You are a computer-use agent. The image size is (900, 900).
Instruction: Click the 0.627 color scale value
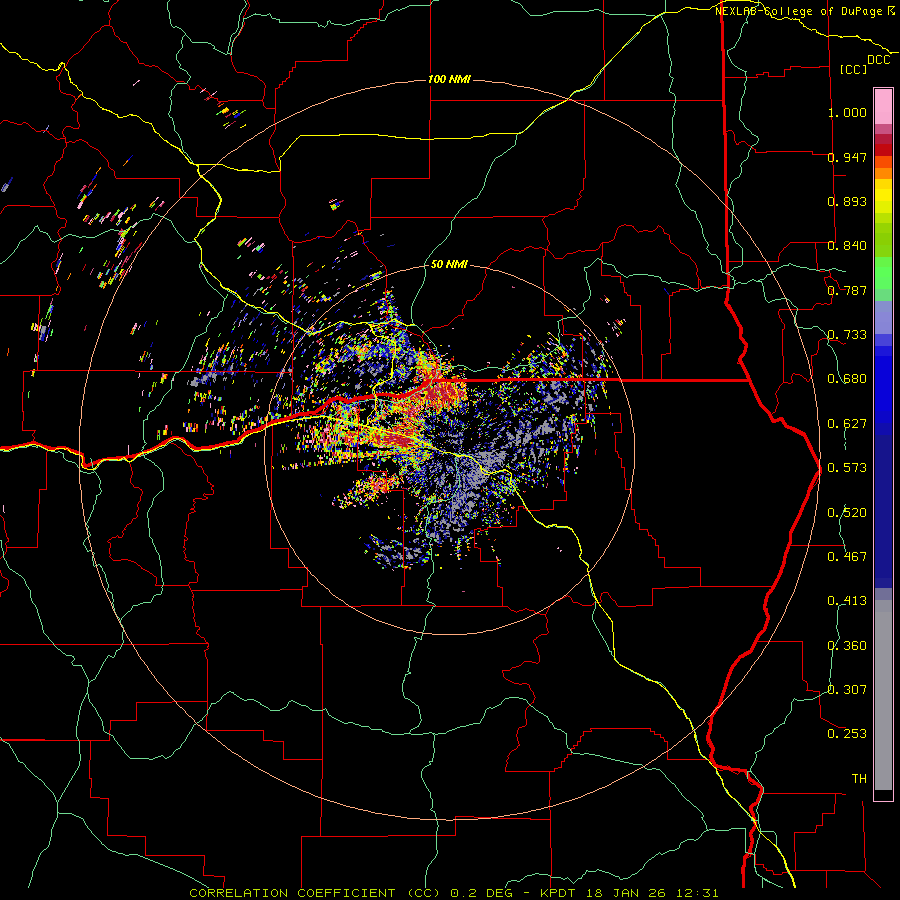tap(847, 424)
